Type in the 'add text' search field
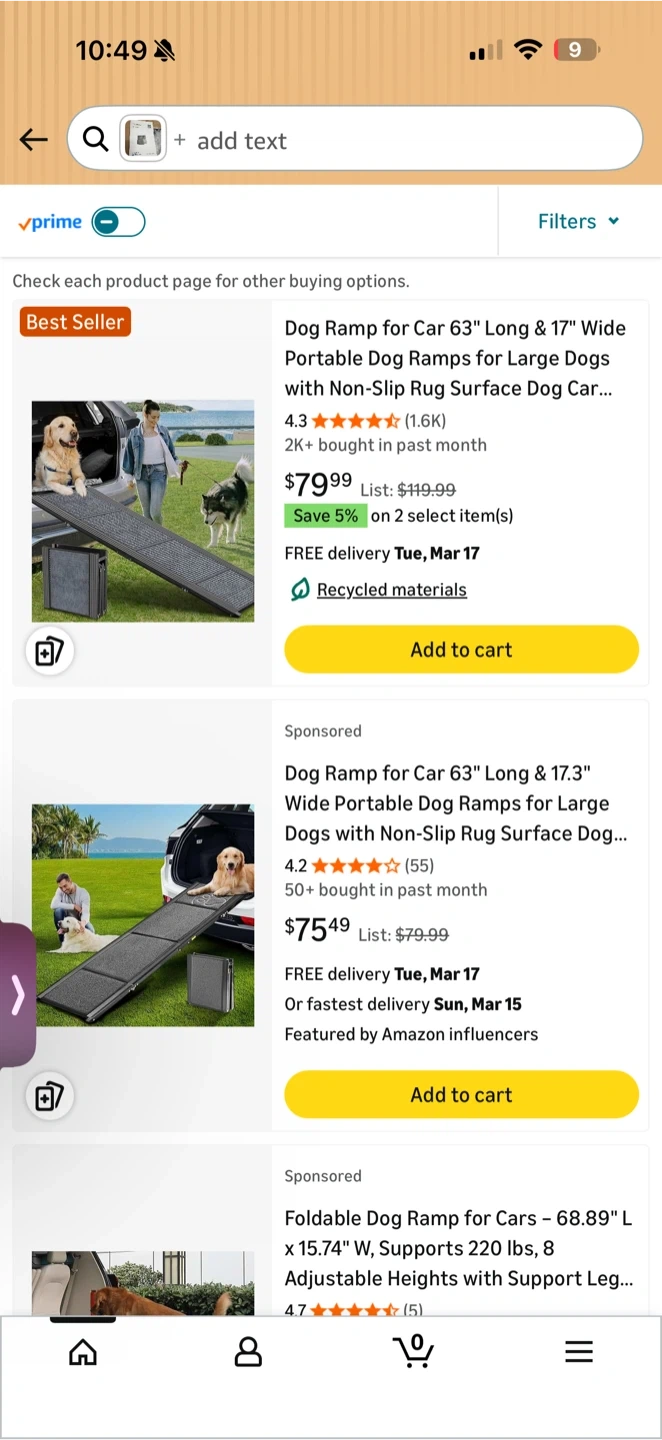662x1440 pixels. click(400, 141)
